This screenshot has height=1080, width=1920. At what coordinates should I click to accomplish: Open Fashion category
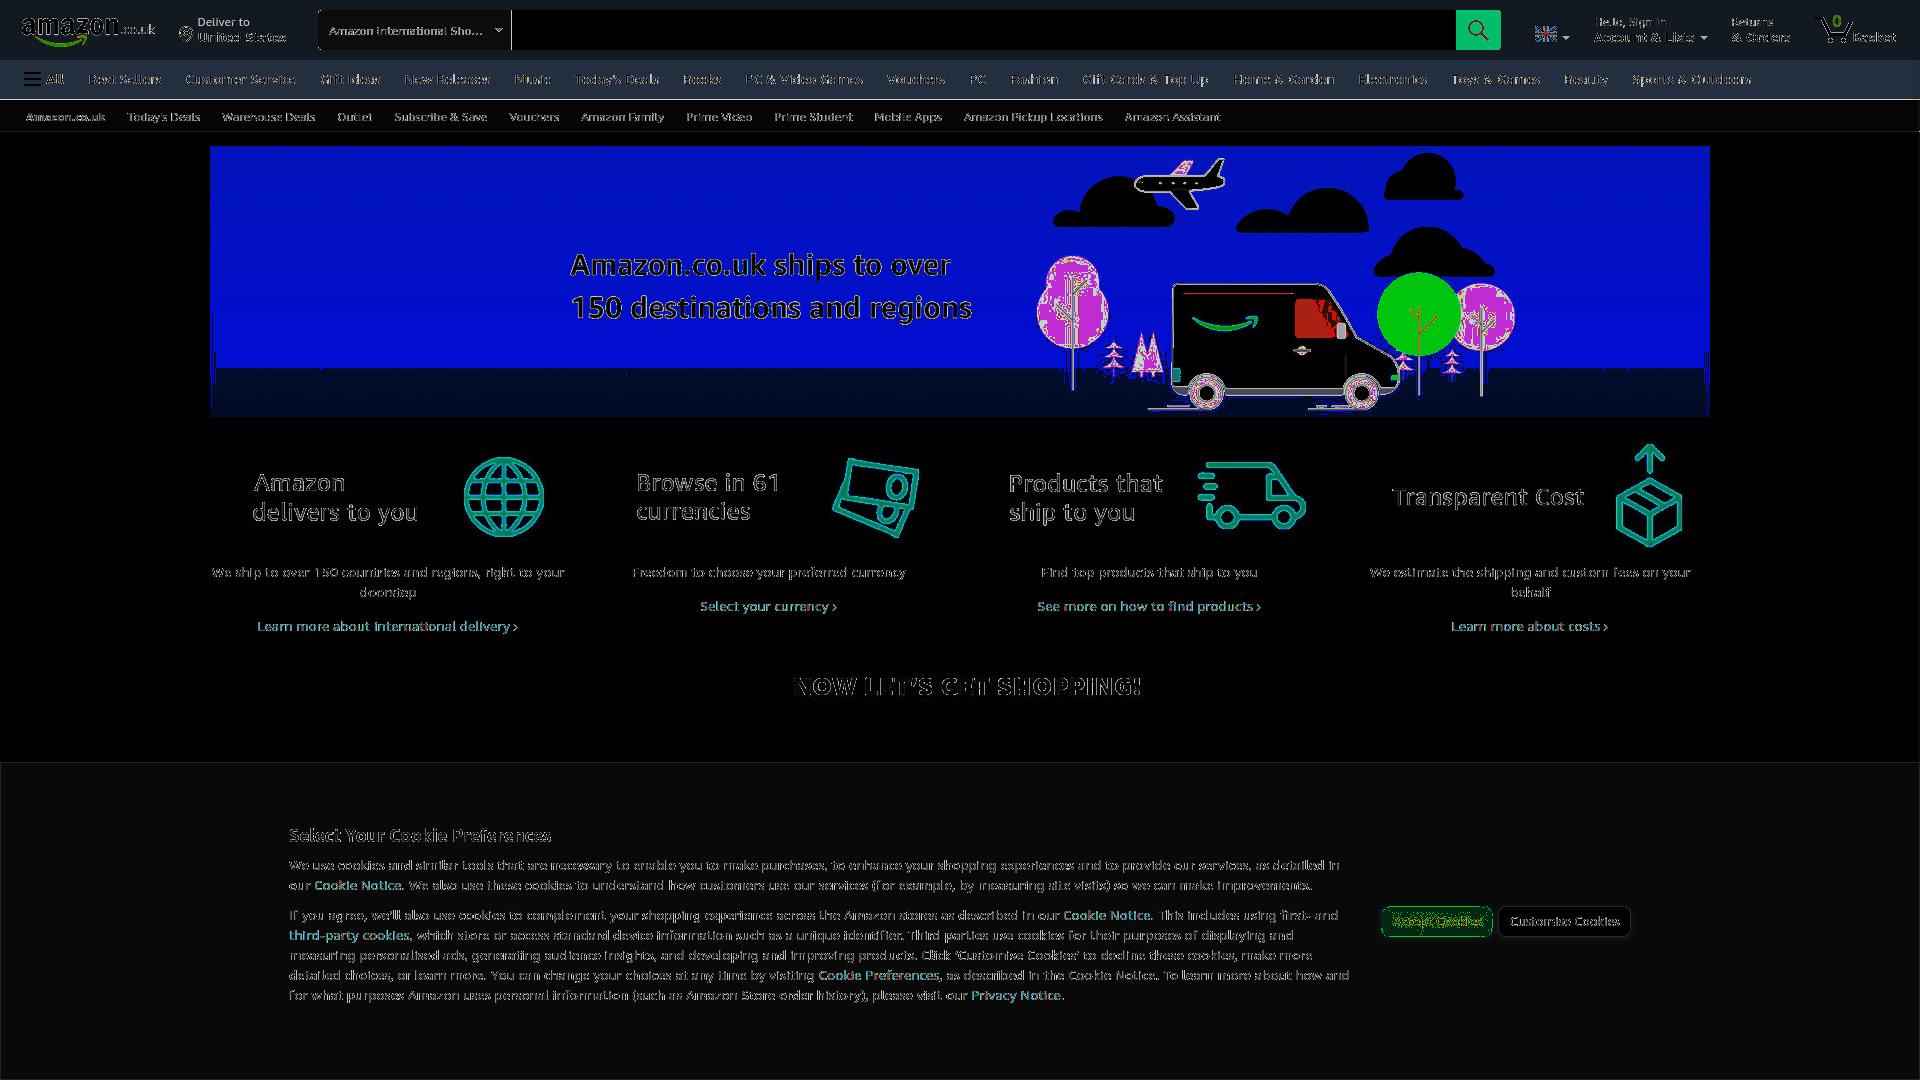[1034, 79]
